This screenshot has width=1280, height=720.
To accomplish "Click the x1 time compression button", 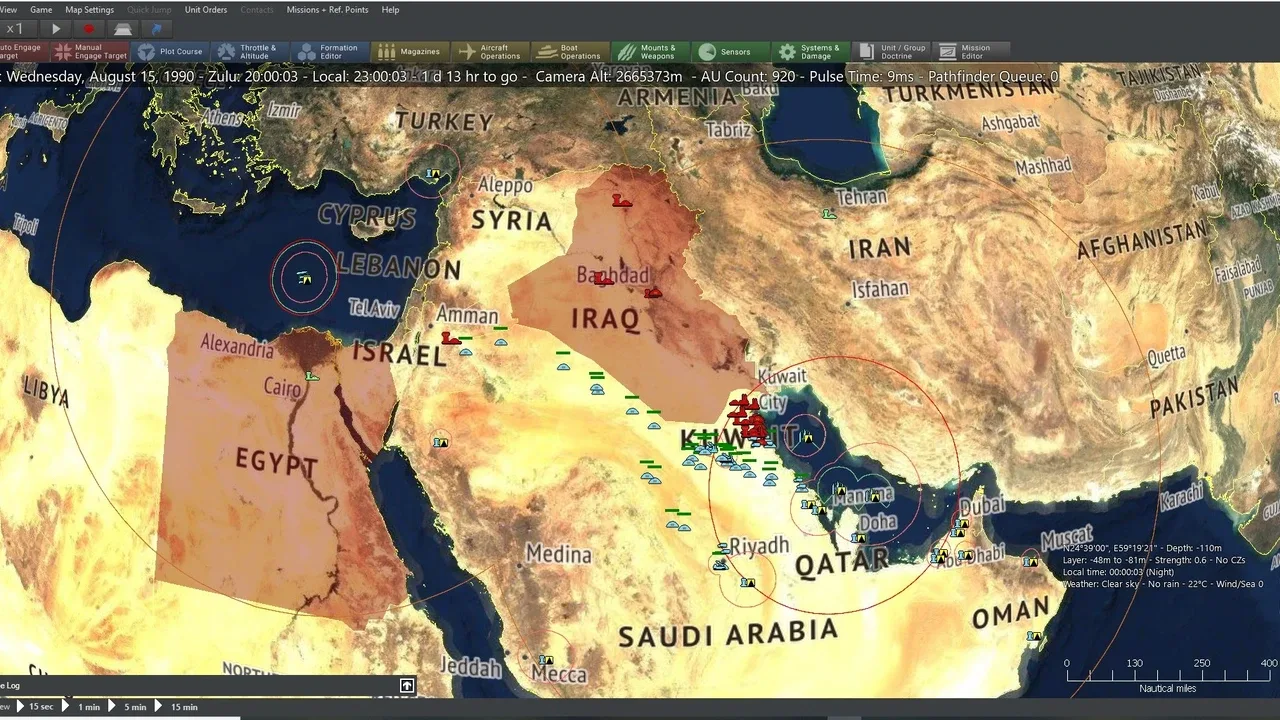I will point(15,29).
